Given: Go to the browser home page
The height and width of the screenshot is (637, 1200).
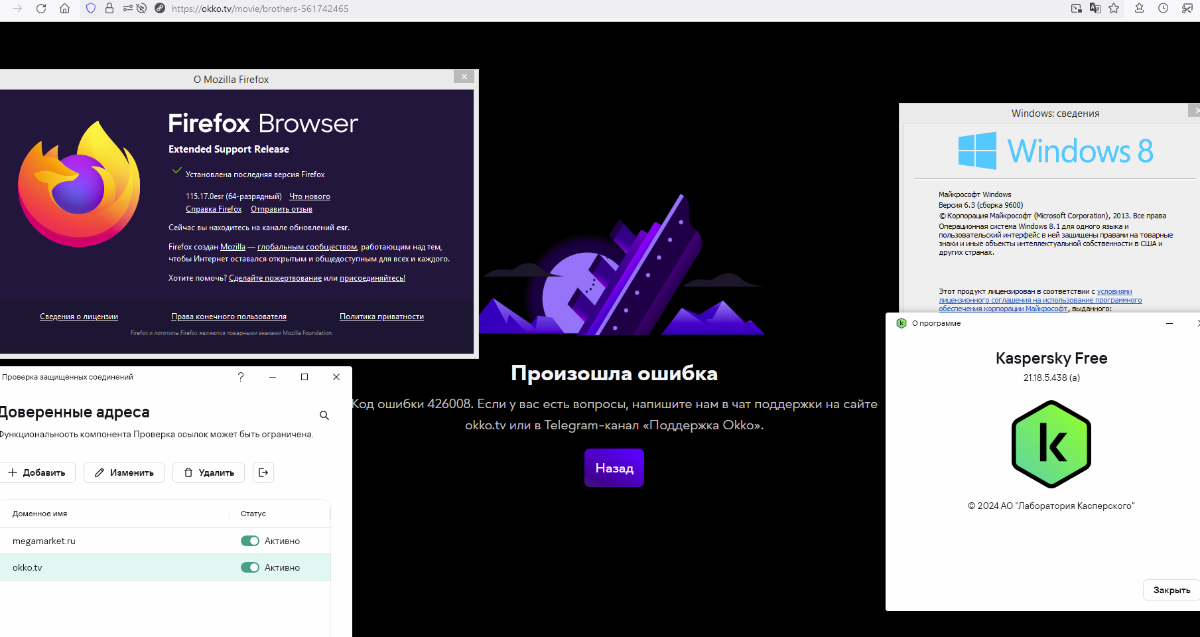Looking at the screenshot, I should tap(65, 8).
